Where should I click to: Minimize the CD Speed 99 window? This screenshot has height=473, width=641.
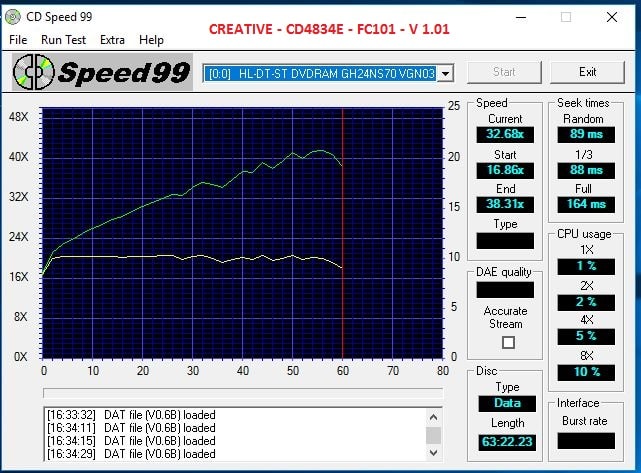tap(521, 17)
